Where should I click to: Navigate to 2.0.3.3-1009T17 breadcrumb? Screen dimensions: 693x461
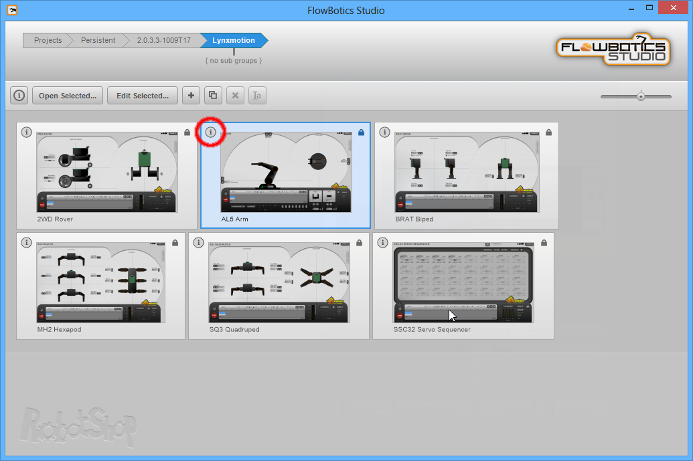pyautogui.click(x=164, y=40)
